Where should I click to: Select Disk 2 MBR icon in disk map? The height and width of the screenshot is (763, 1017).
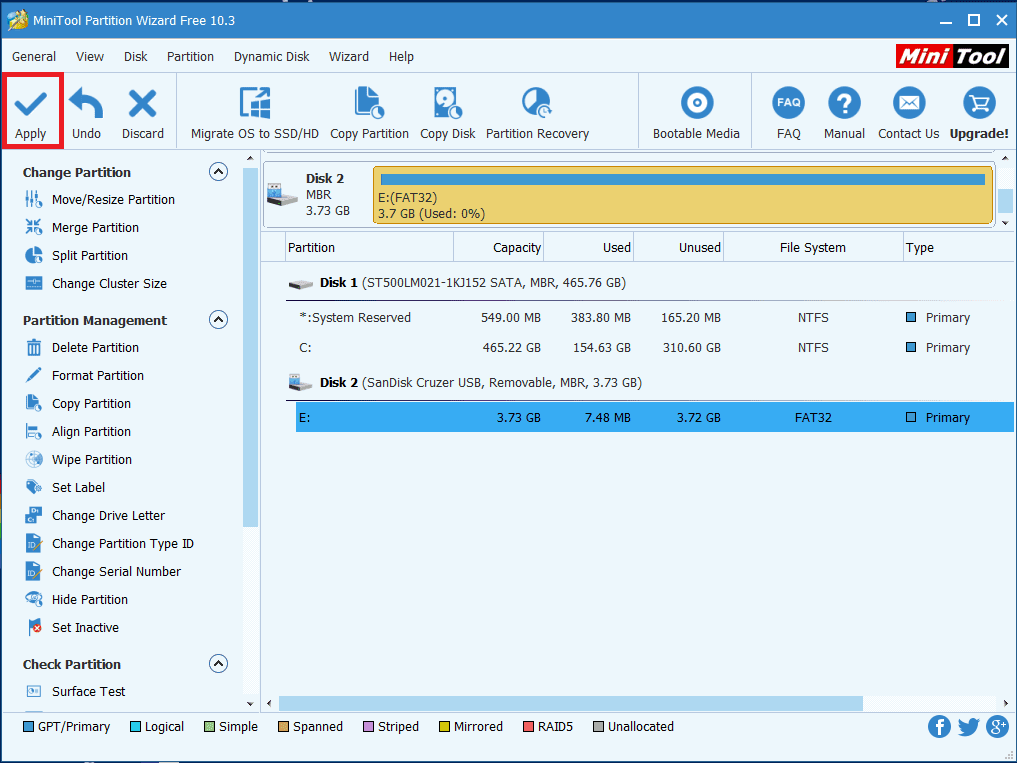(282, 195)
